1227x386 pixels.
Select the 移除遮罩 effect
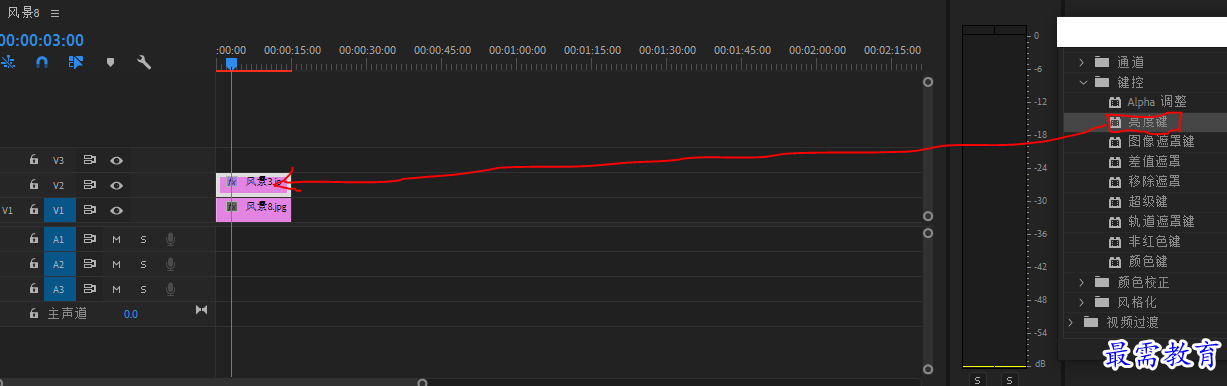(x=1154, y=182)
